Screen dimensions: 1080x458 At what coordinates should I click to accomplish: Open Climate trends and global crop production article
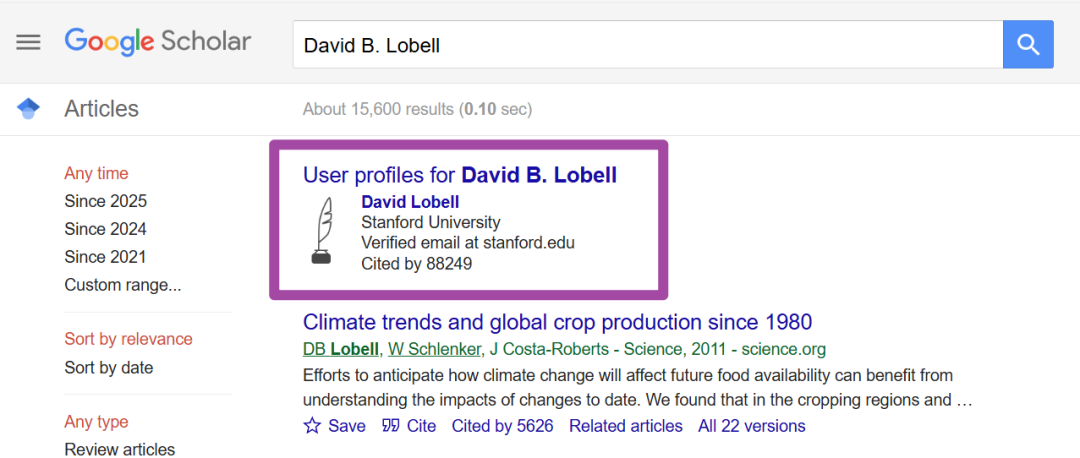coord(557,322)
